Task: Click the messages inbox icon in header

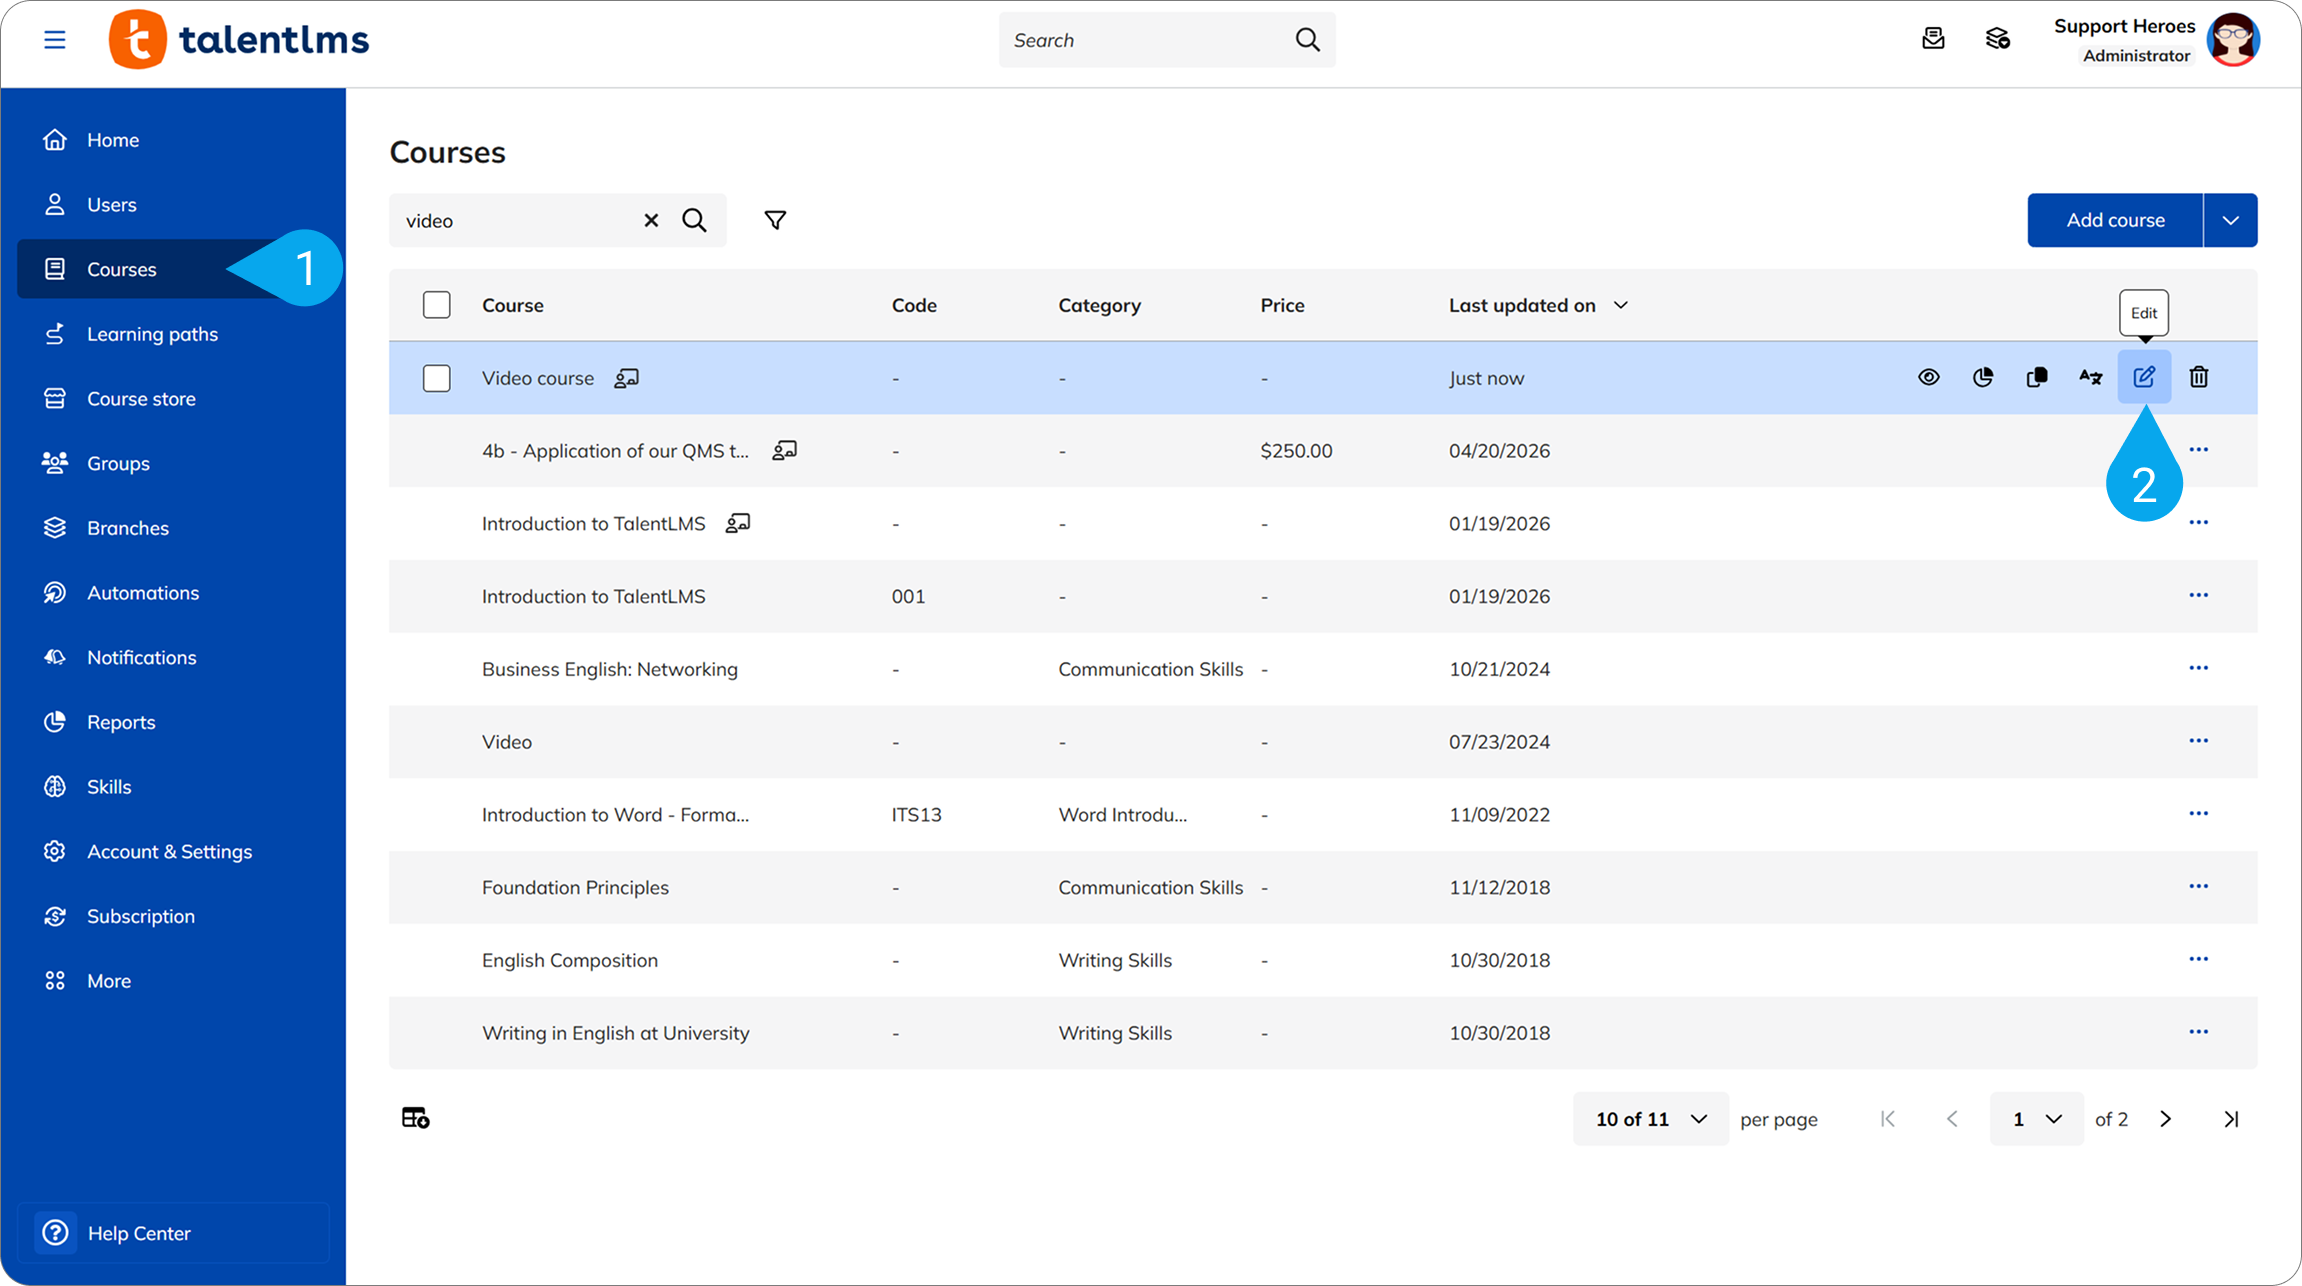Action: click(1933, 39)
